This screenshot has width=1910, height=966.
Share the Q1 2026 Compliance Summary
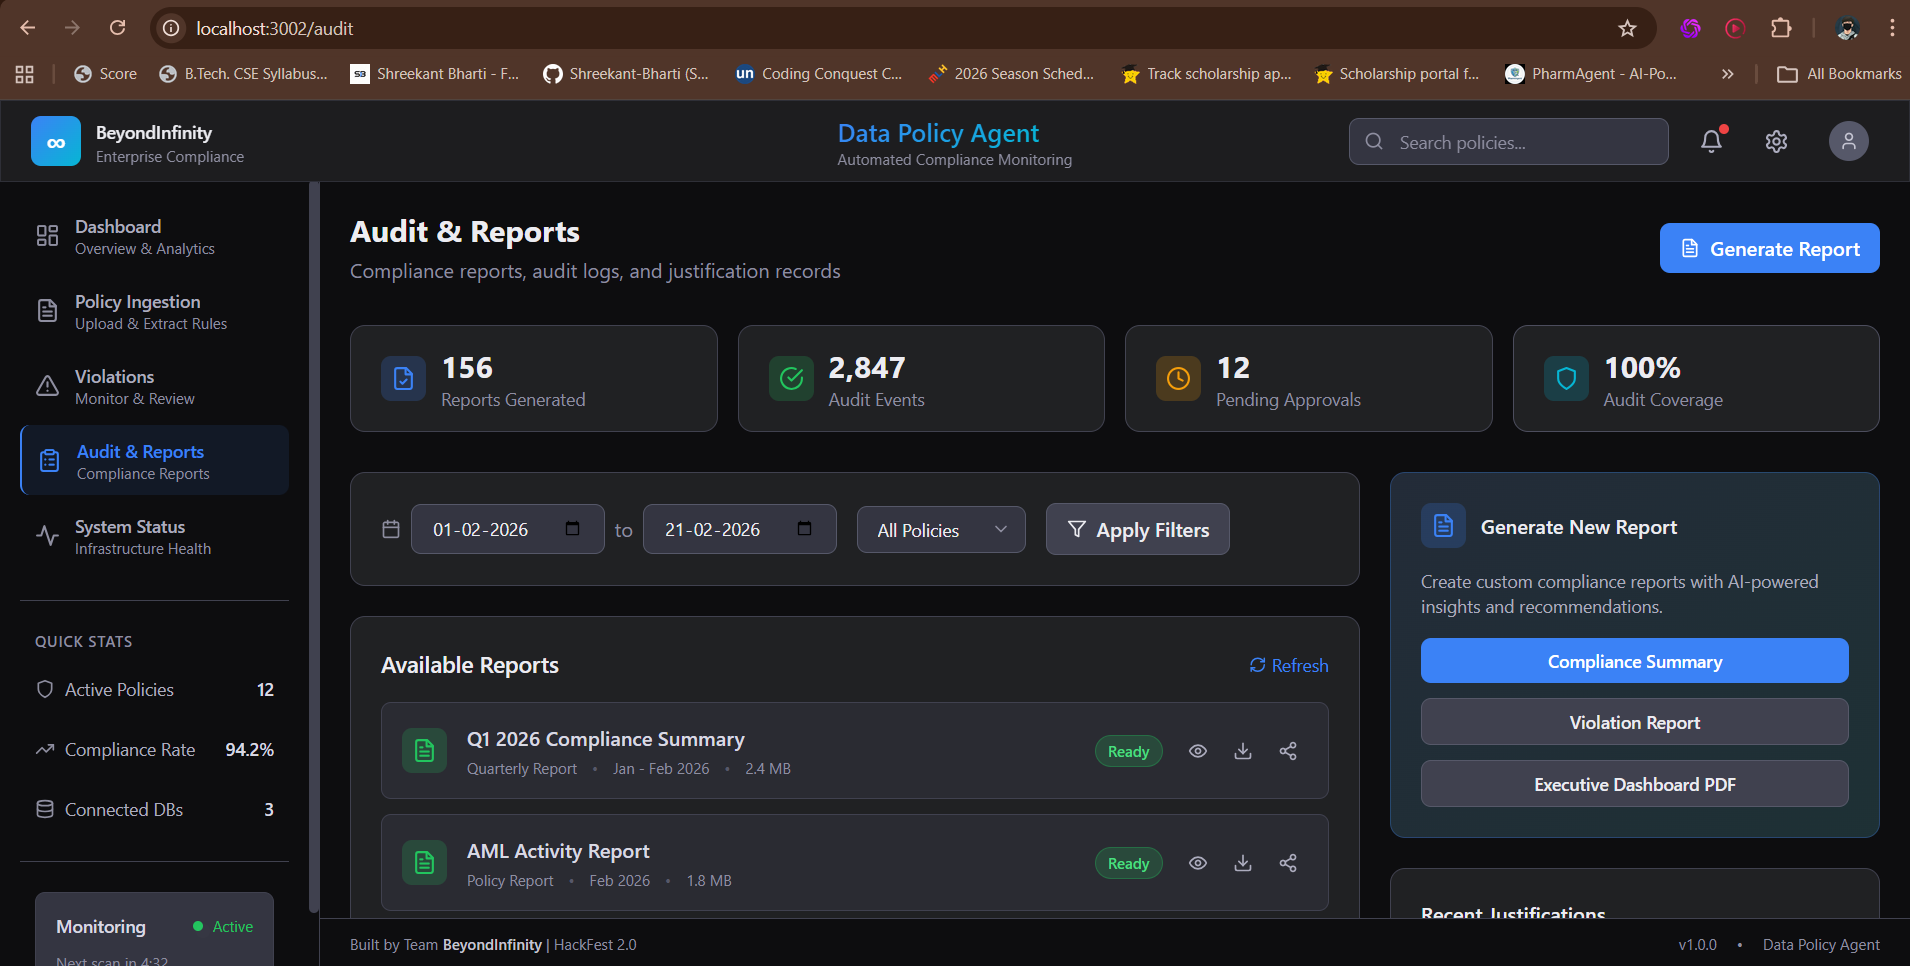pyautogui.click(x=1288, y=751)
